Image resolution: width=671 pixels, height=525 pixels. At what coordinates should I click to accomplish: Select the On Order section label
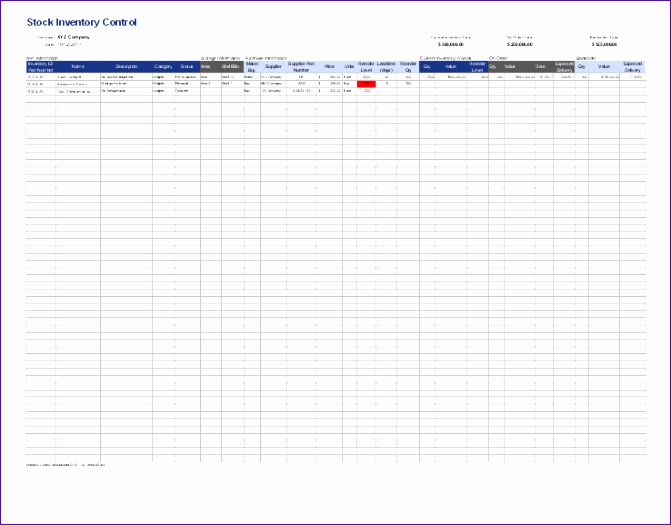point(498,58)
